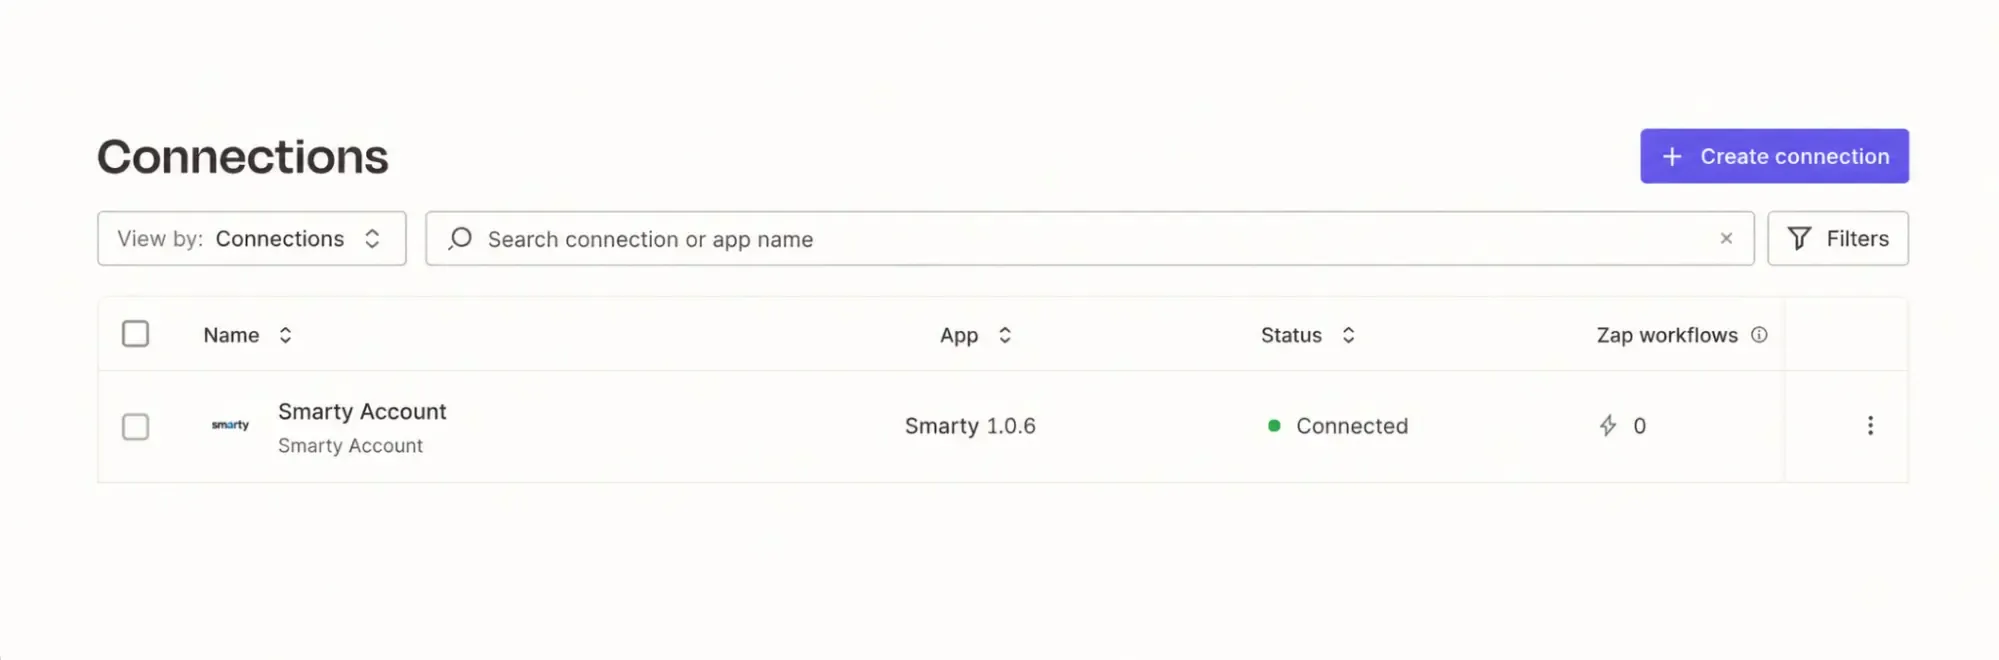Click the plus icon on Create connection
Viewport: 1999px width, 660px height.
pyautogui.click(x=1672, y=157)
